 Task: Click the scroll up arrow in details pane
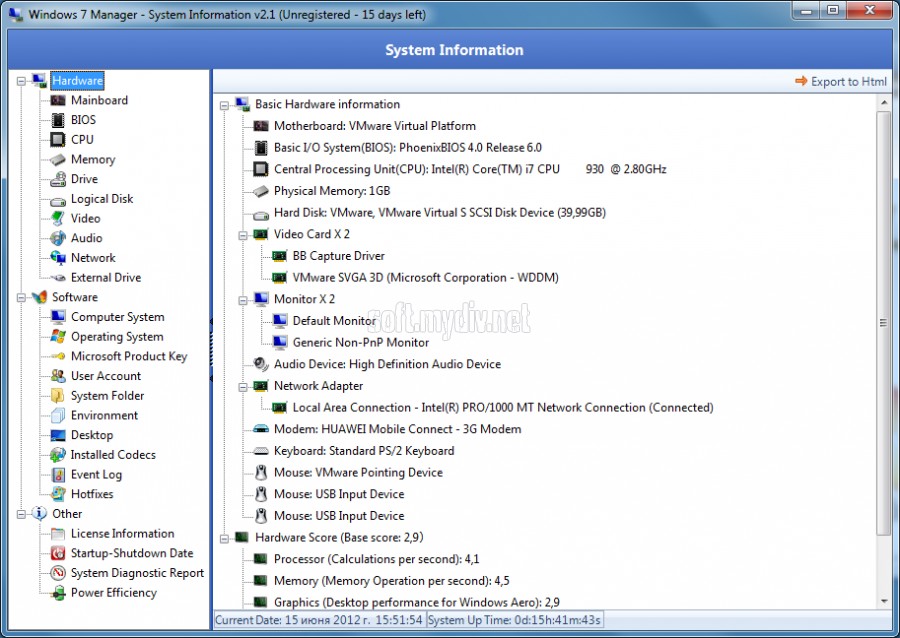(883, 103)
